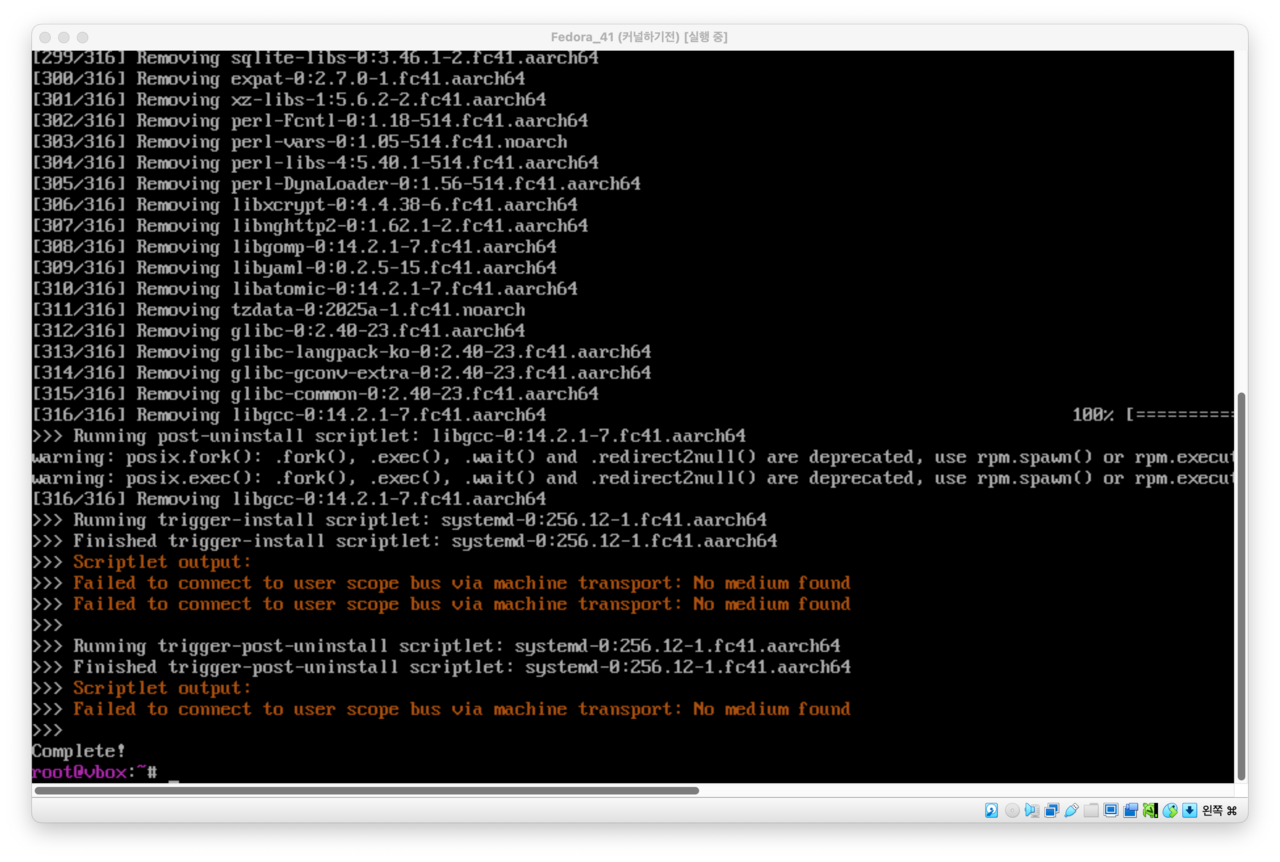This screenshot has height=862, width=1280.
Task: Click the host key label 왼쪽 ⌘
Action: tap(1219, 810)
